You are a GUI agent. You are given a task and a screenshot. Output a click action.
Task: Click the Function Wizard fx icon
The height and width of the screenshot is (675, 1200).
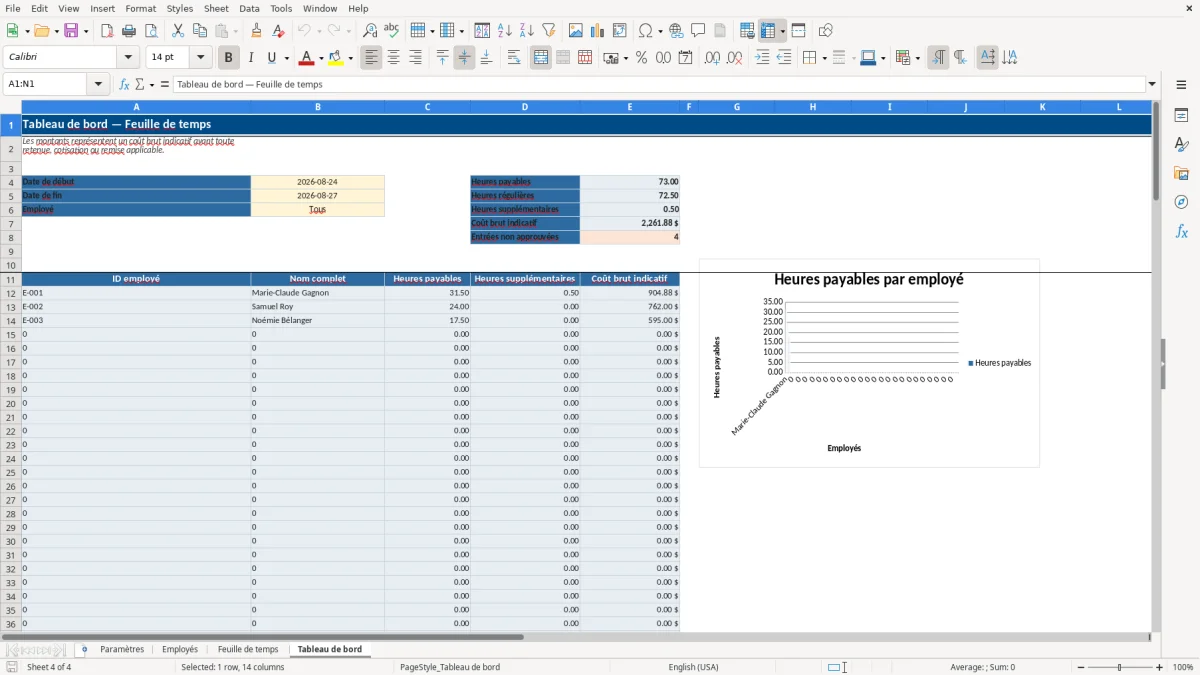[124, 85]
